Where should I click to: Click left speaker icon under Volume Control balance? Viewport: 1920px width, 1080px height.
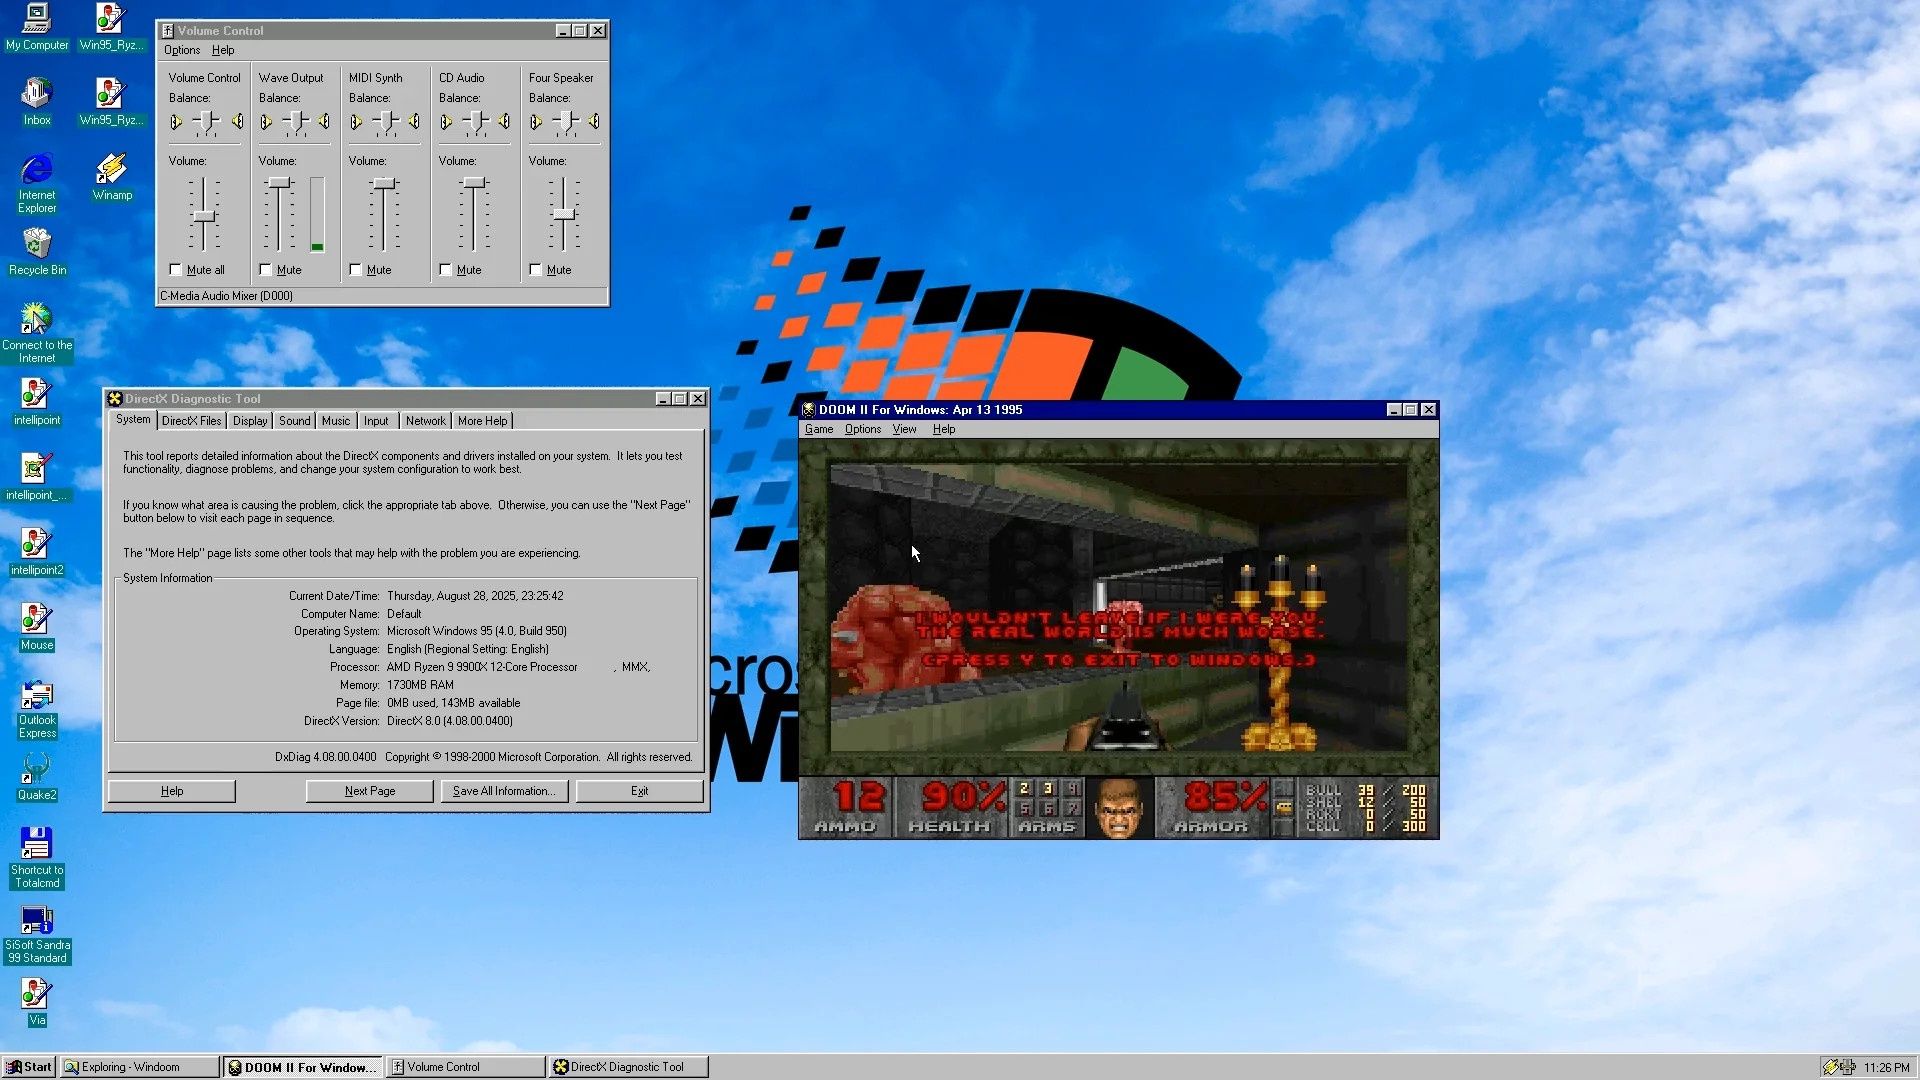pyautogui.click(x=176, y=122)
